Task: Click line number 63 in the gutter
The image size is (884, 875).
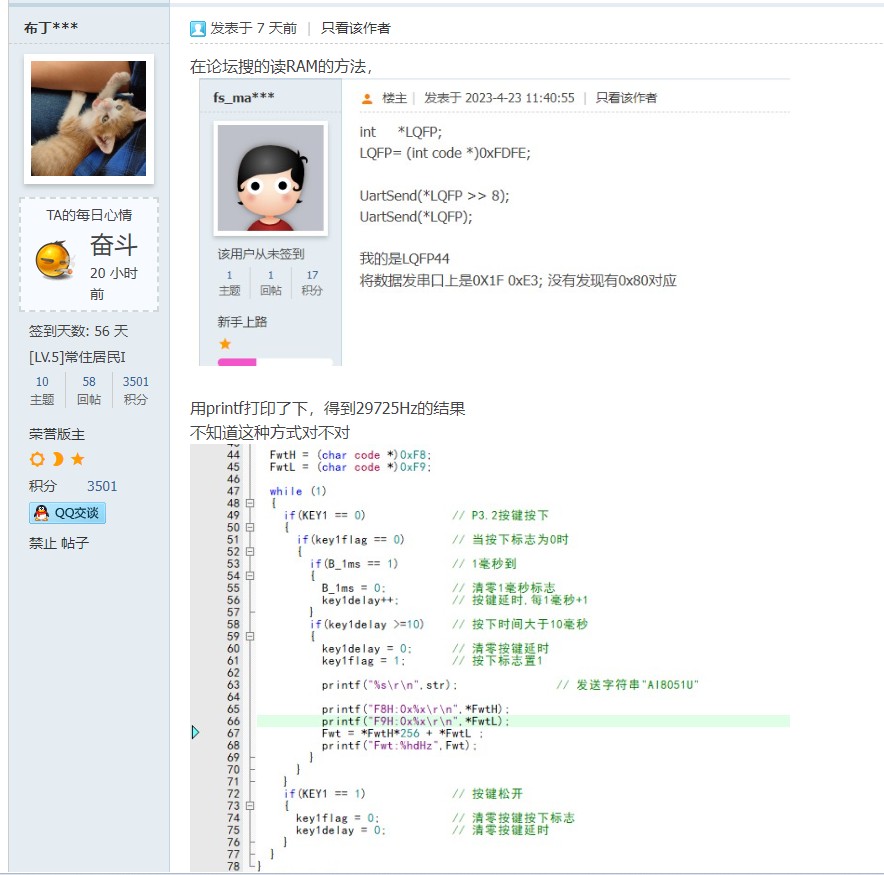Action: tap(233, 684)
